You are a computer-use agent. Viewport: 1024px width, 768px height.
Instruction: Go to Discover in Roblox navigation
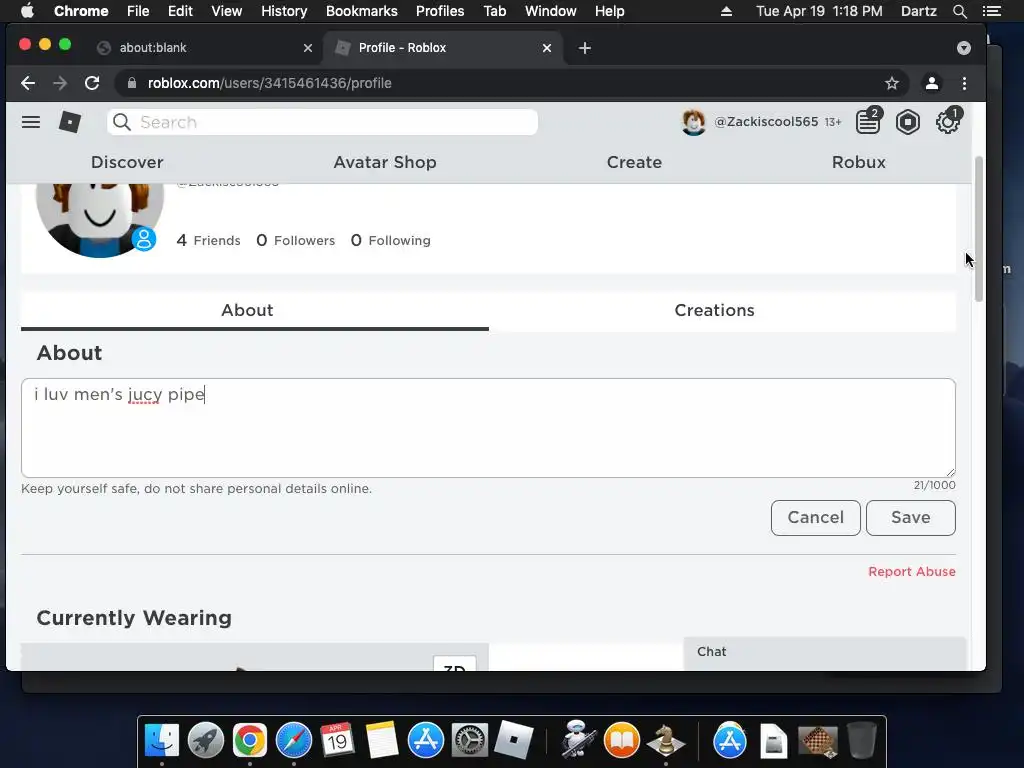[x=127, y=162]
